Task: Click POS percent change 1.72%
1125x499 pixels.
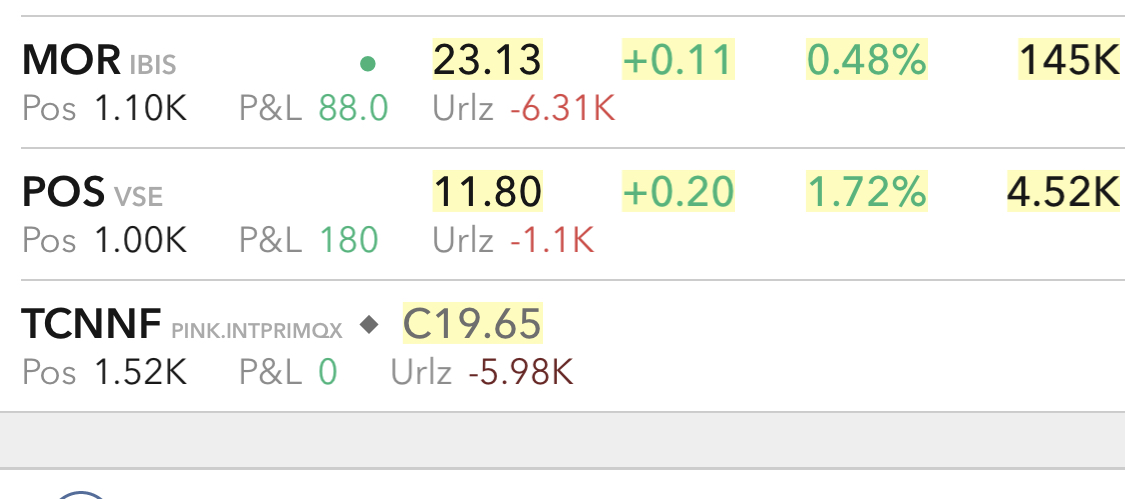Action: click(866, 191)
